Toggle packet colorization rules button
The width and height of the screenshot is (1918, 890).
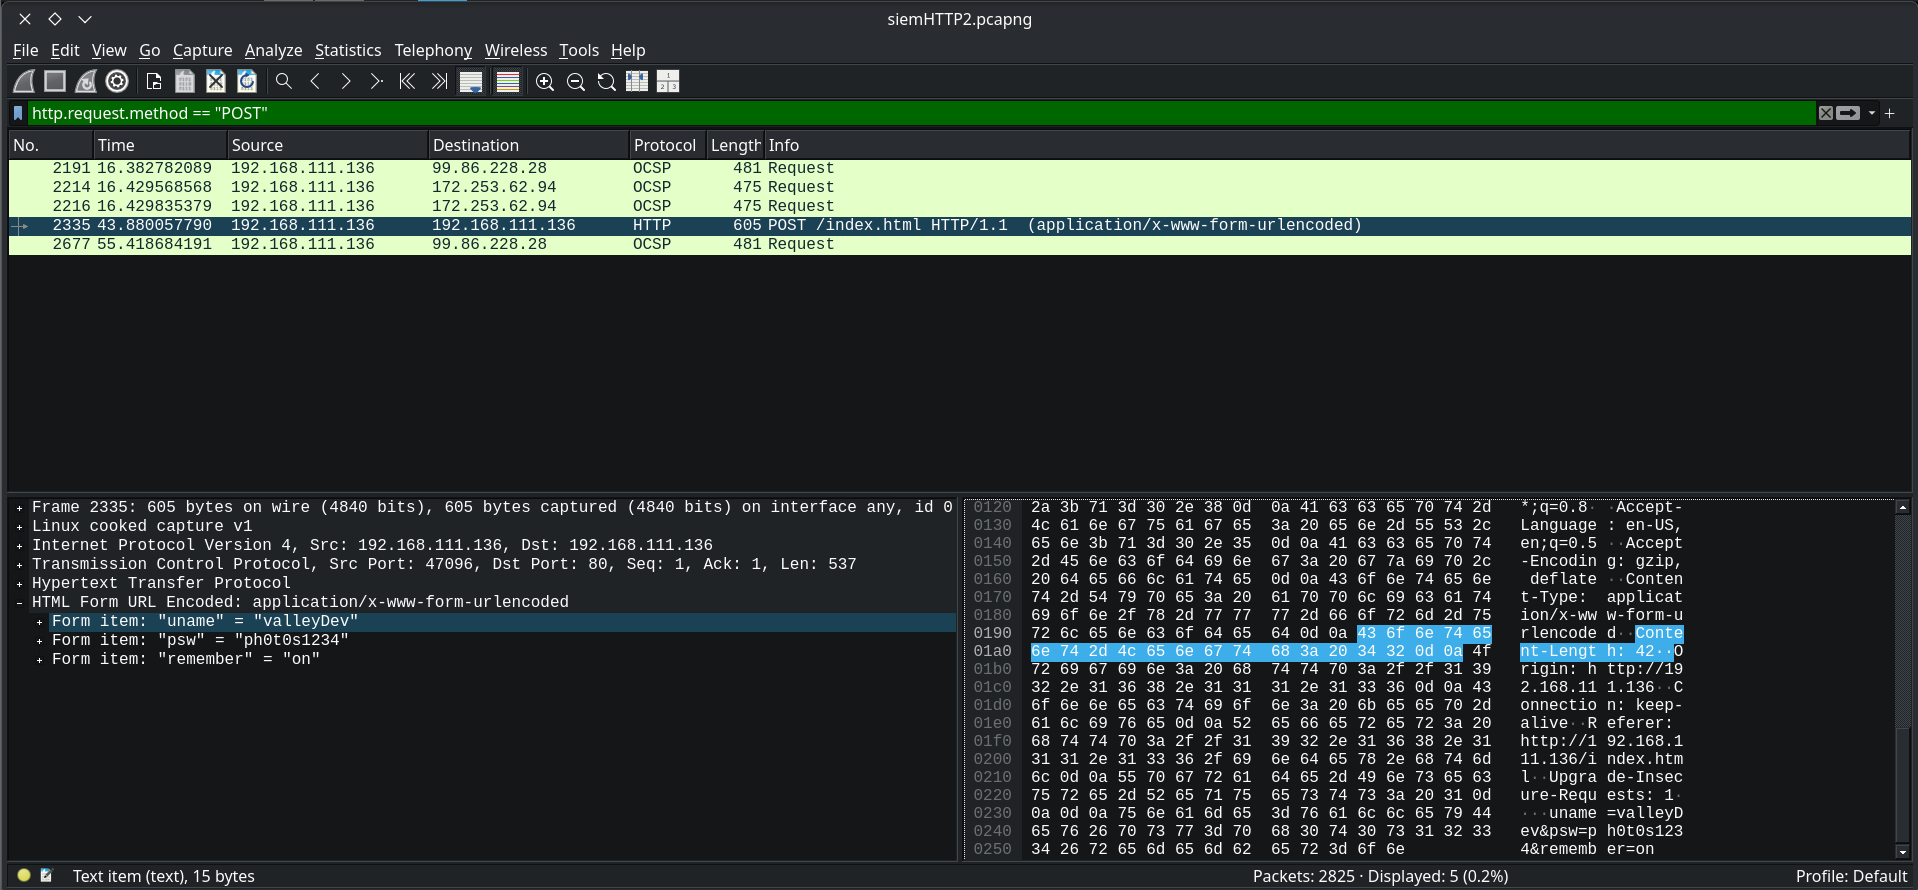tap(508, 82)
